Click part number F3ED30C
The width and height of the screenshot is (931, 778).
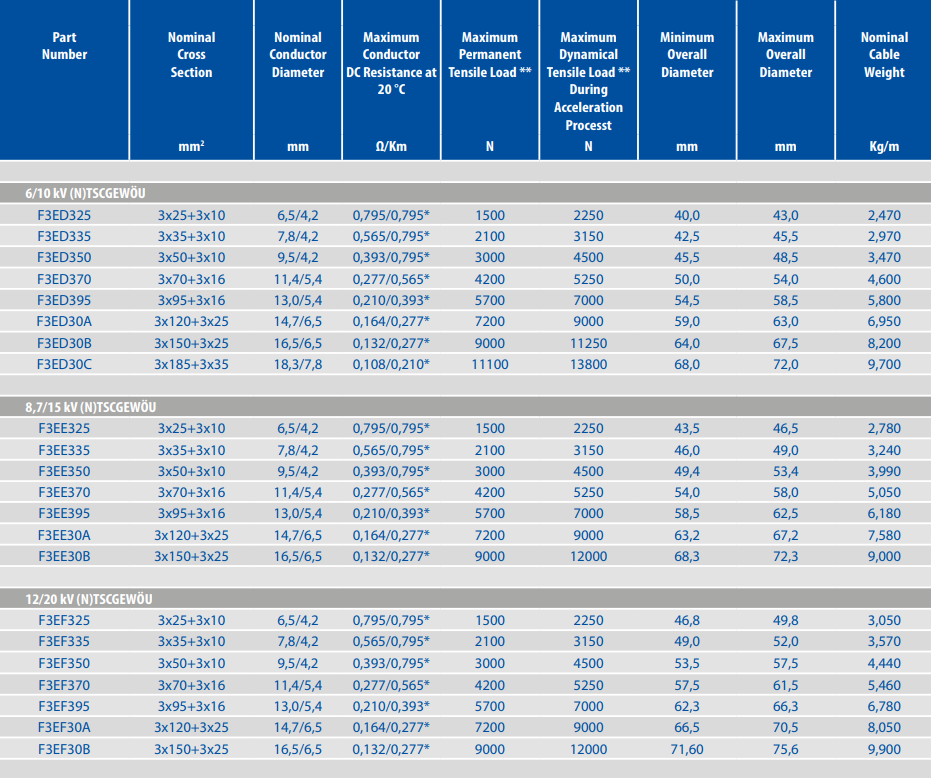click(x=64, y=364)
